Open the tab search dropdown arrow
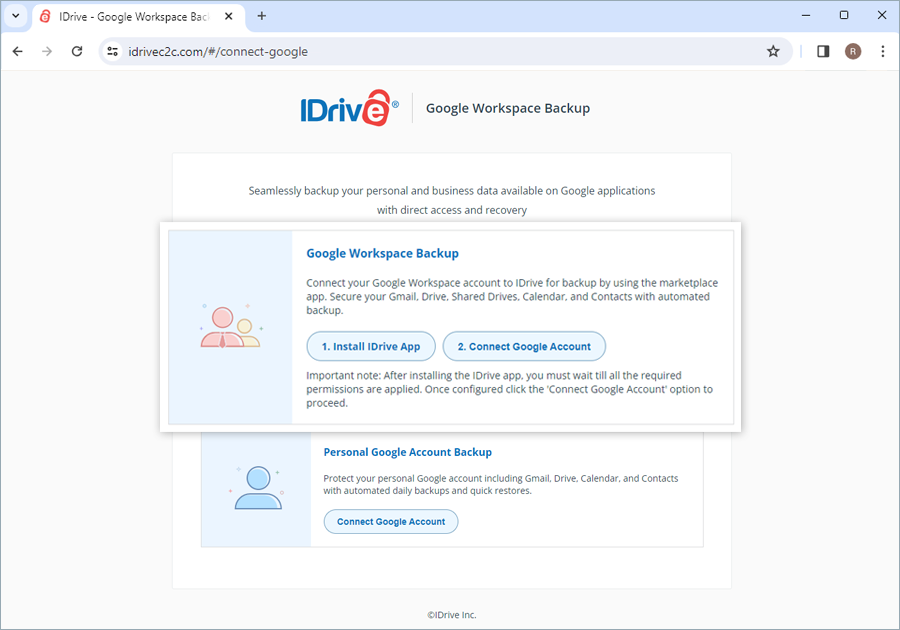The width and height of the screenshot is (900, 630). coord(16,16)
